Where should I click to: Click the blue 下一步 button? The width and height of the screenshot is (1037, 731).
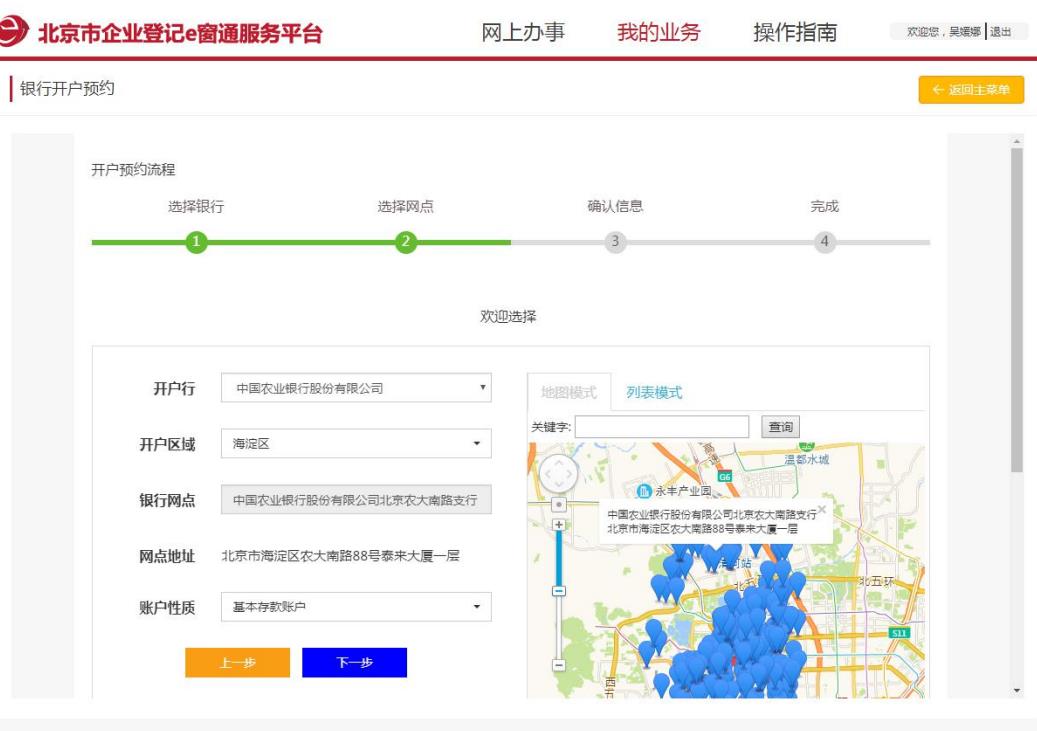pyautogui.click(x=354, y=663)
